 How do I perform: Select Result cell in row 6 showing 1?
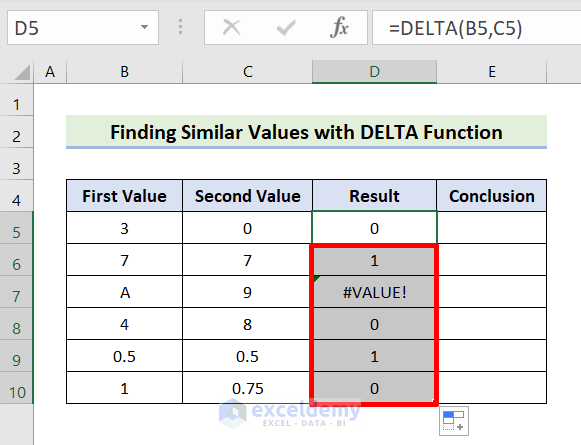374,260
